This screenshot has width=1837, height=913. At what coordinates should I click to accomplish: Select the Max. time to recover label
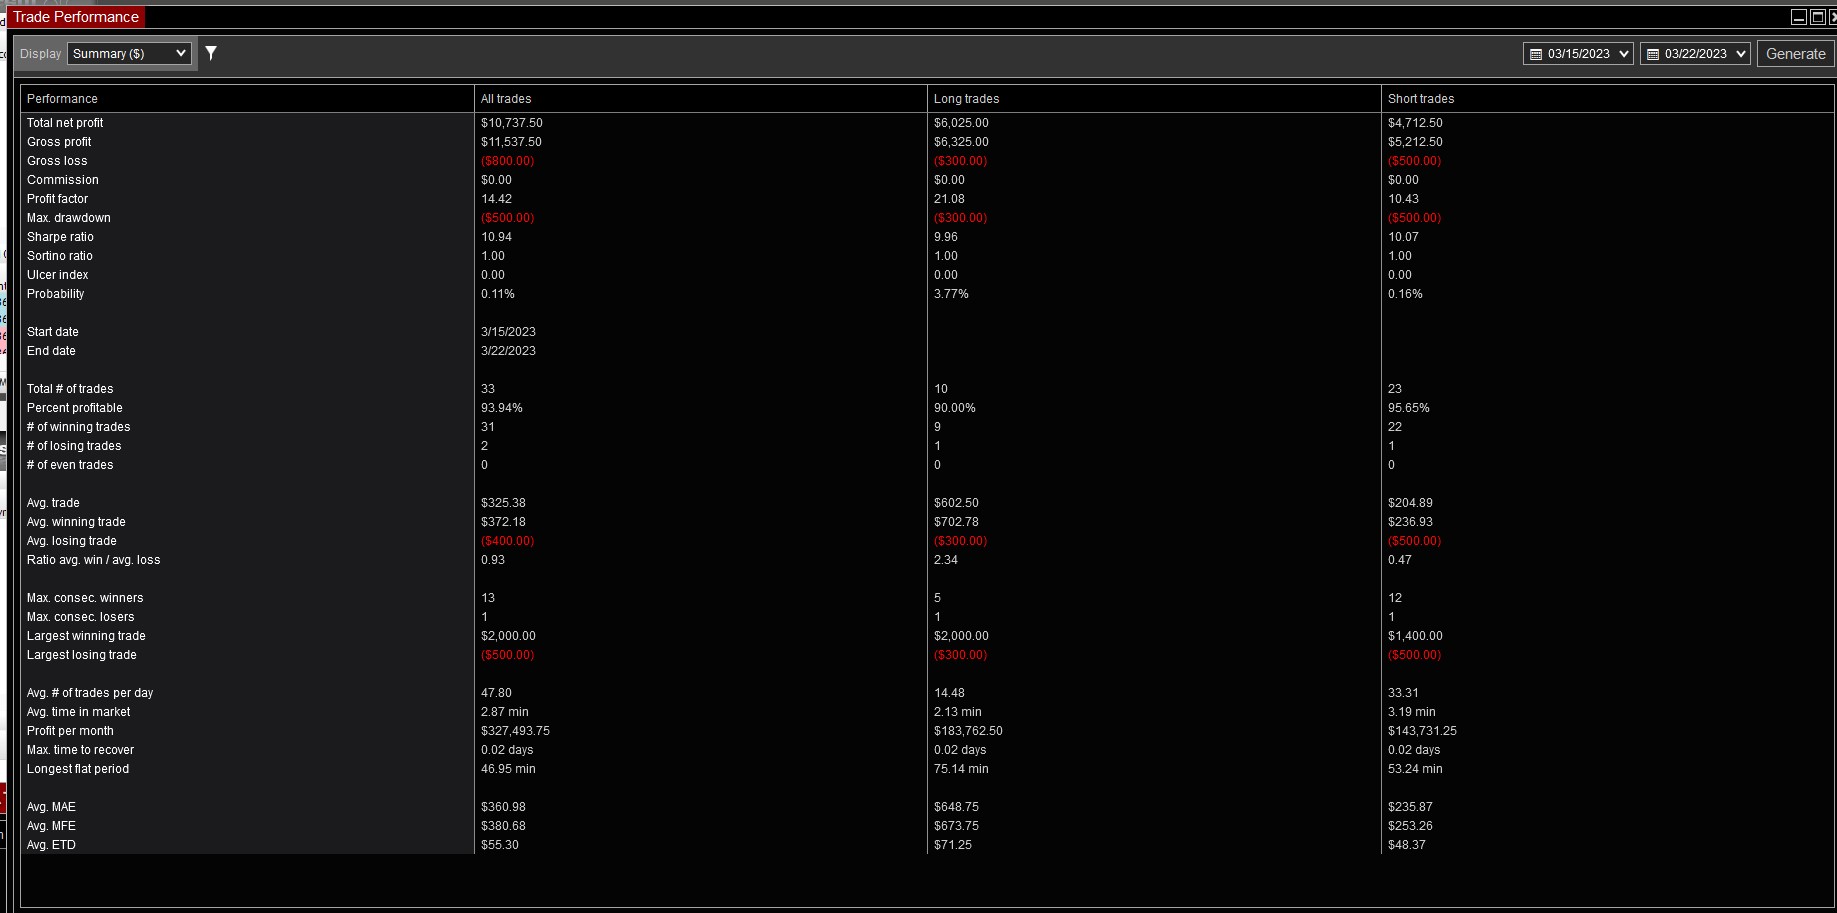click(81, 750)
